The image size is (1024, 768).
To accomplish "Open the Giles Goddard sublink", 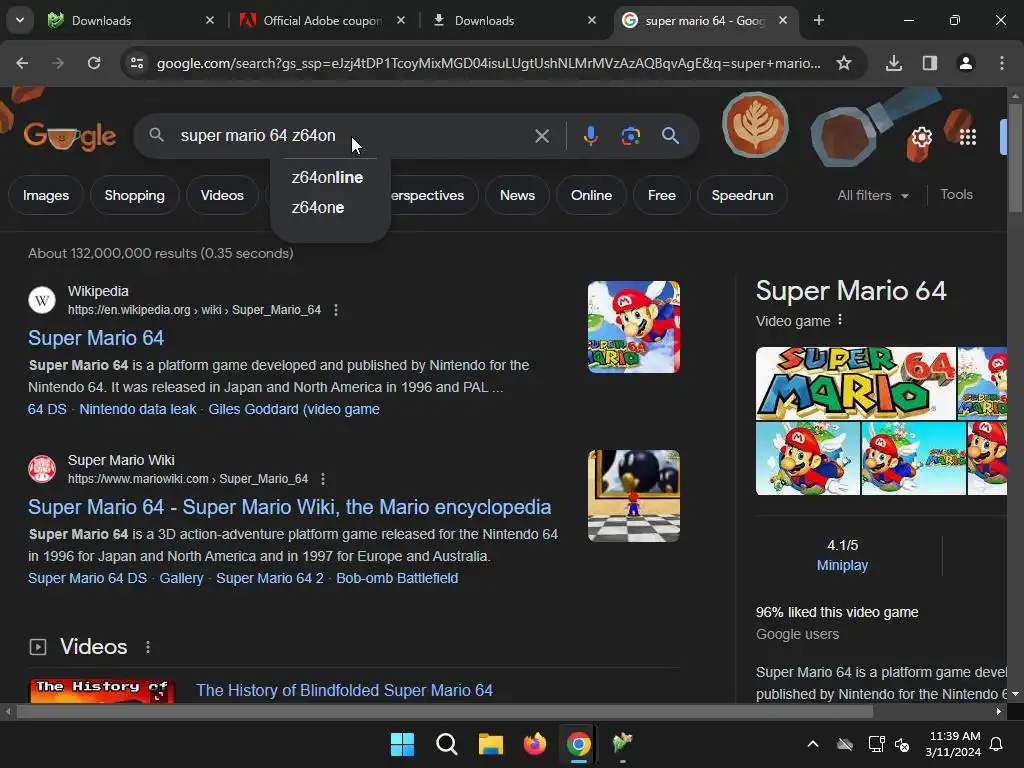I will (x=294, y=409).
